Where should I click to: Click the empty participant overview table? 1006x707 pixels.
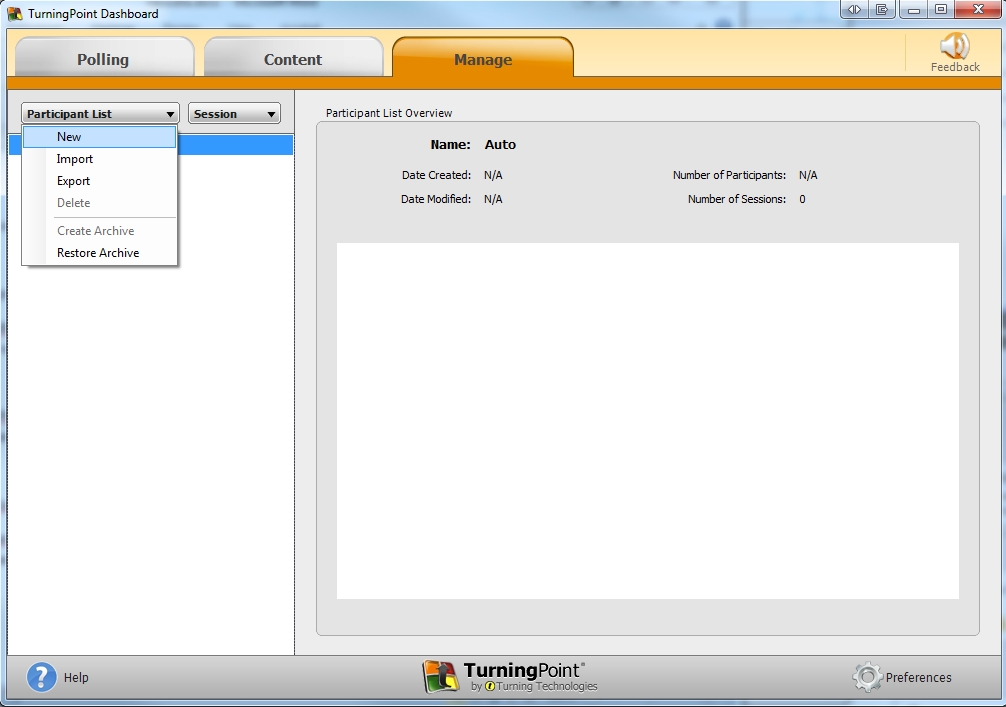tap(647, 421)
